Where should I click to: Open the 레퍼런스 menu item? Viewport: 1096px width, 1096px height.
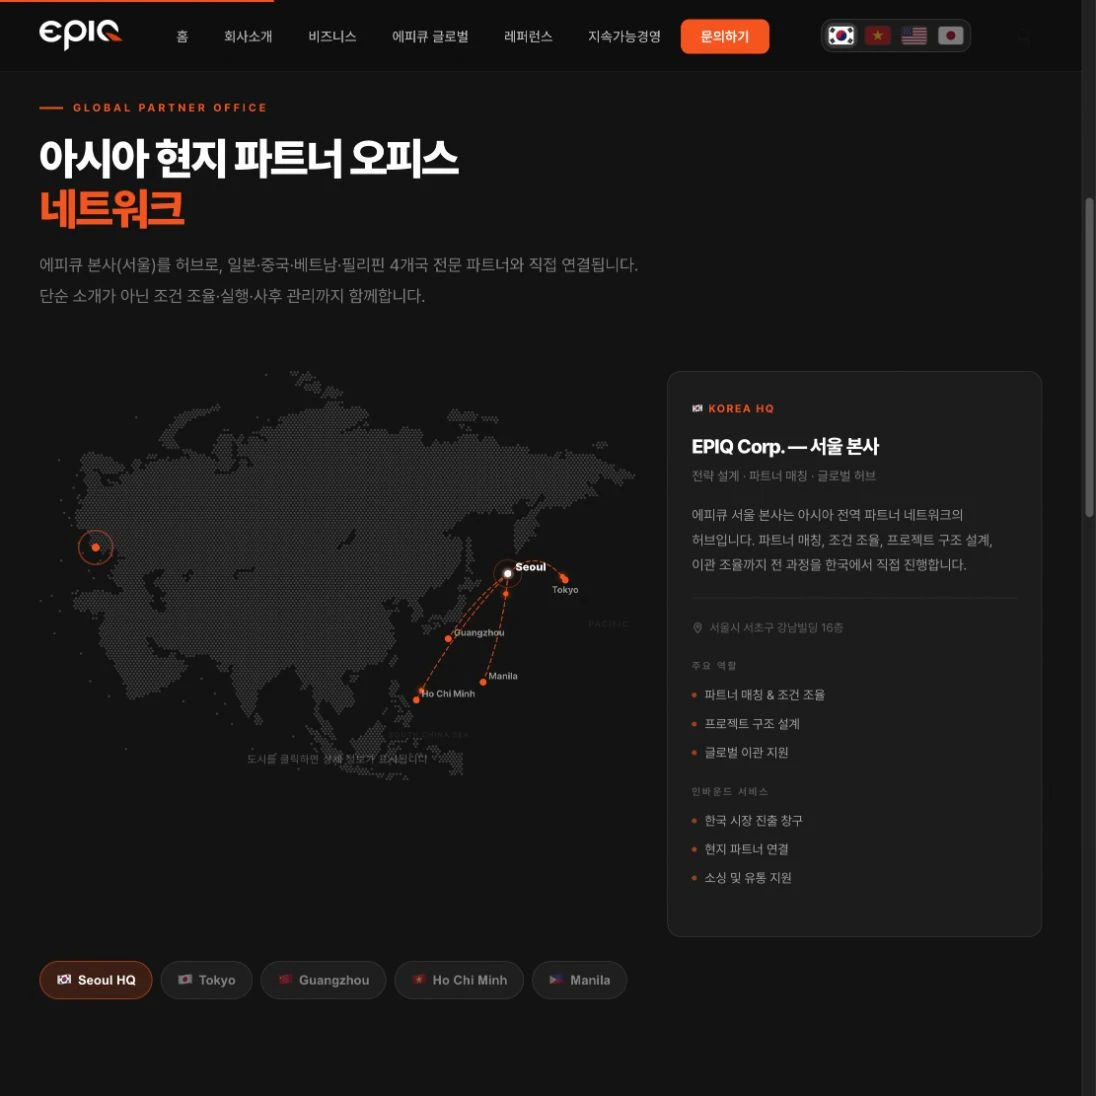pos(528,36)
